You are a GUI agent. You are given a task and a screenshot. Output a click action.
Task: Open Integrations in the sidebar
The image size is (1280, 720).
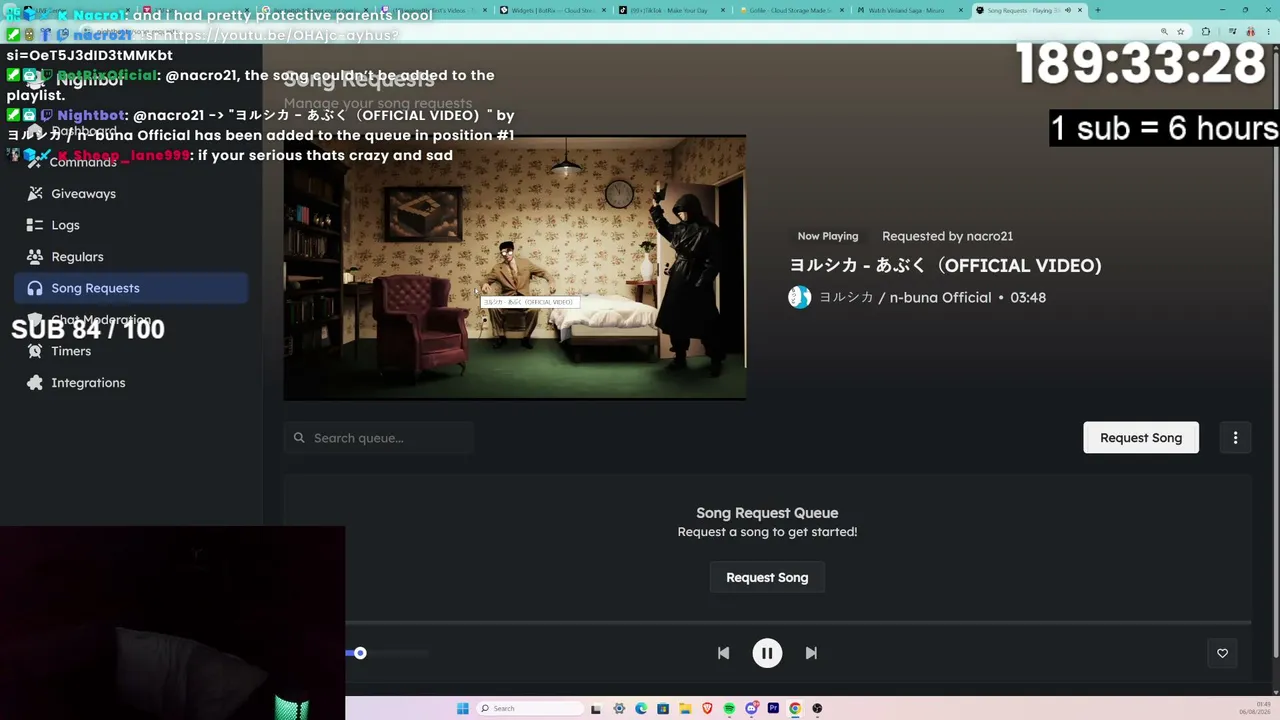[131, 383]
